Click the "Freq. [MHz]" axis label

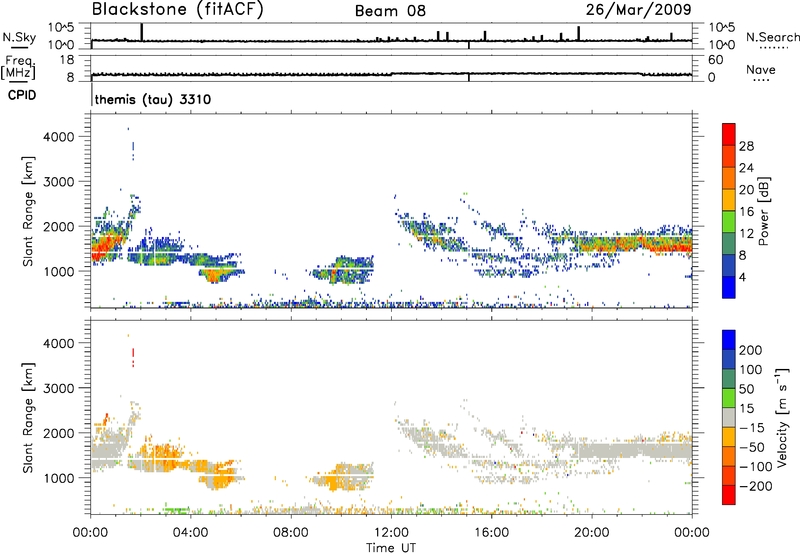pyautogui.click(x=18, y=67)
